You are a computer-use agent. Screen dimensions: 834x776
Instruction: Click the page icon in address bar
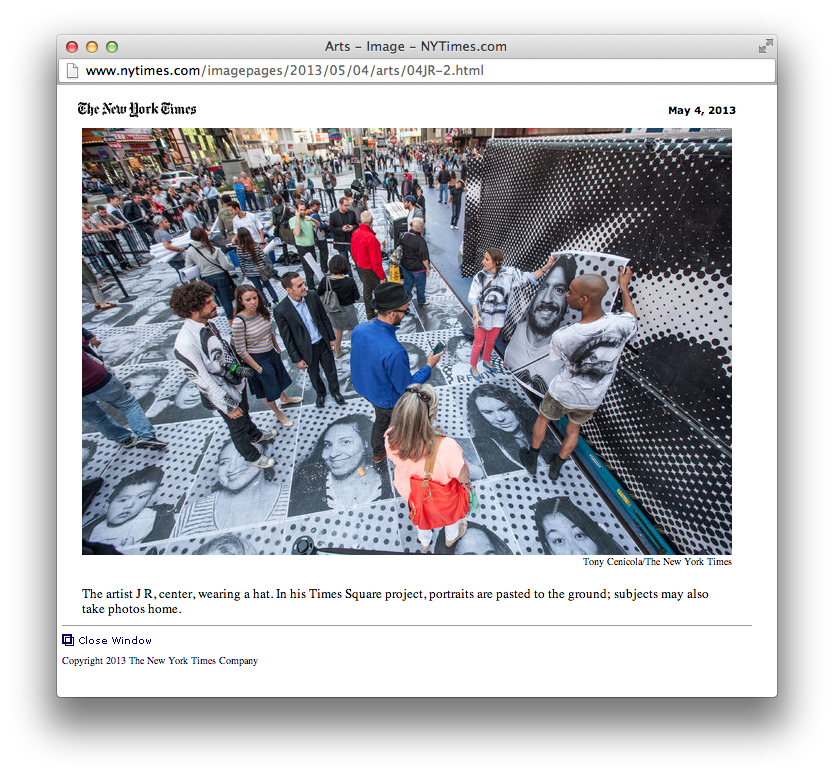coord(72,71)
